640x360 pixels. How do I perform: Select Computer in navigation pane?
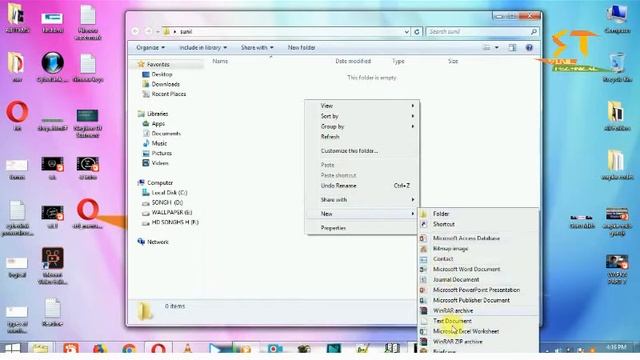click(160, 183)
